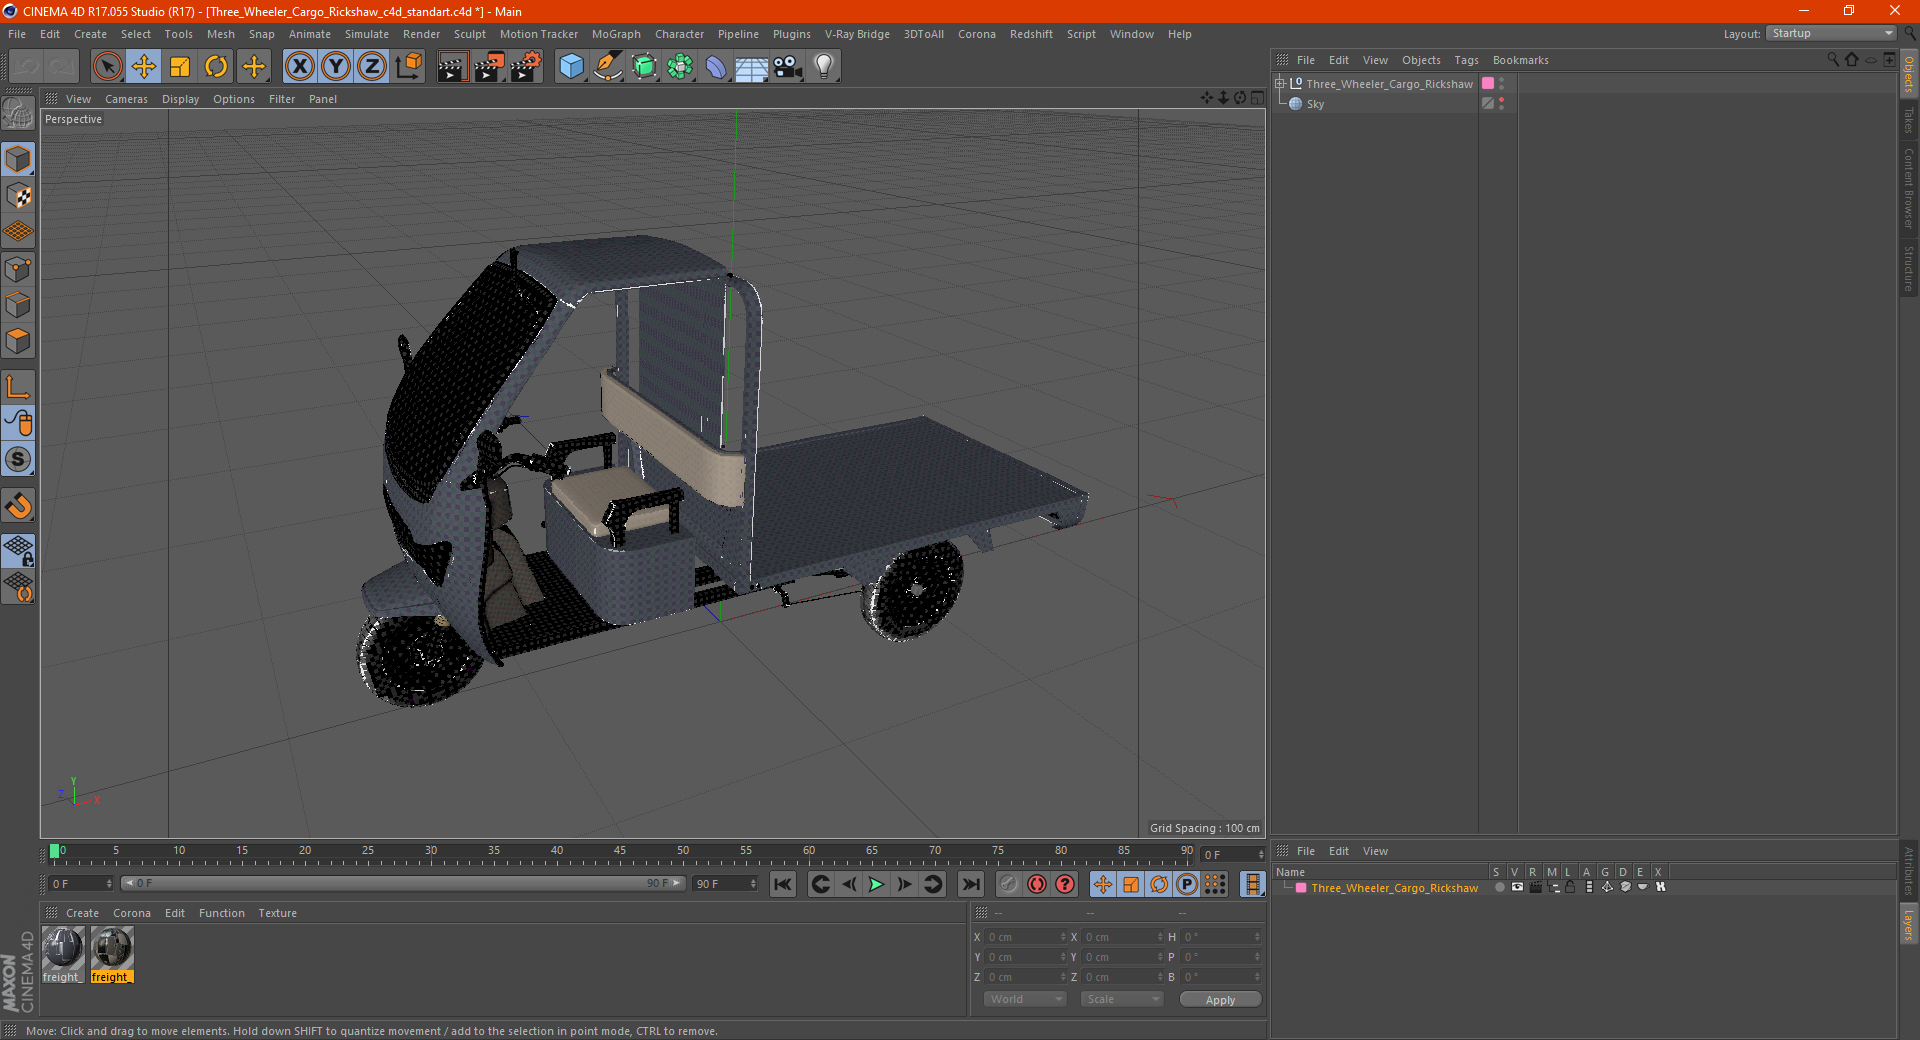Toggle layer render icon in Layers panel

pos(1536,887)
